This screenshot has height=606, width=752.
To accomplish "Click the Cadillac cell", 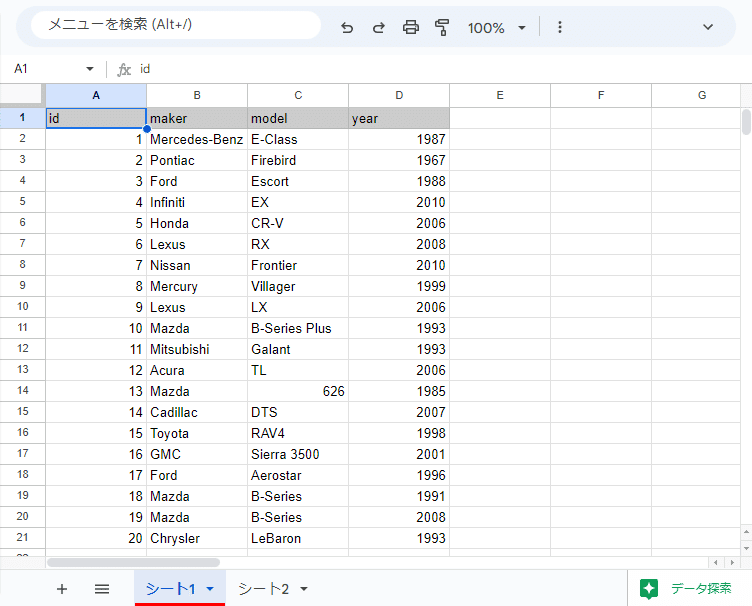I will [197, 412].
